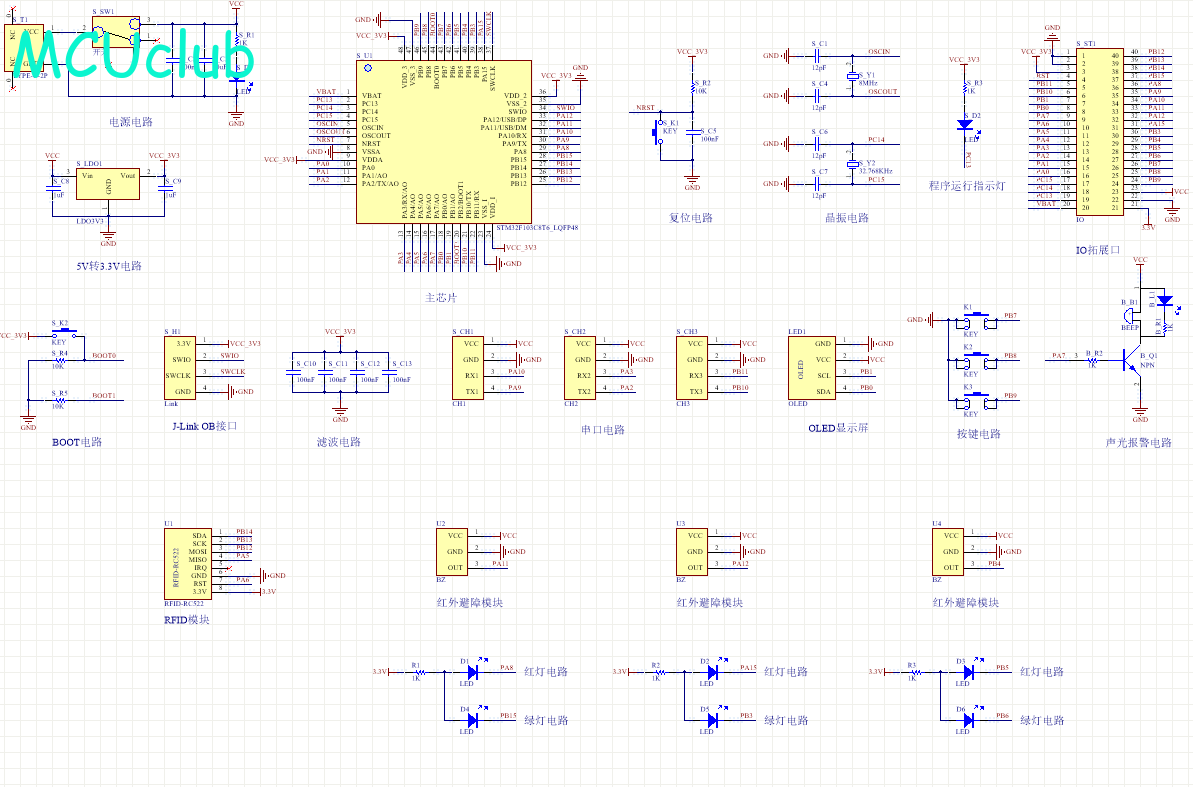The width and height of the screenshot is (1193, 787).
Task: Select the D1 LED diode on PA8
Action: [x=472, y=672]
